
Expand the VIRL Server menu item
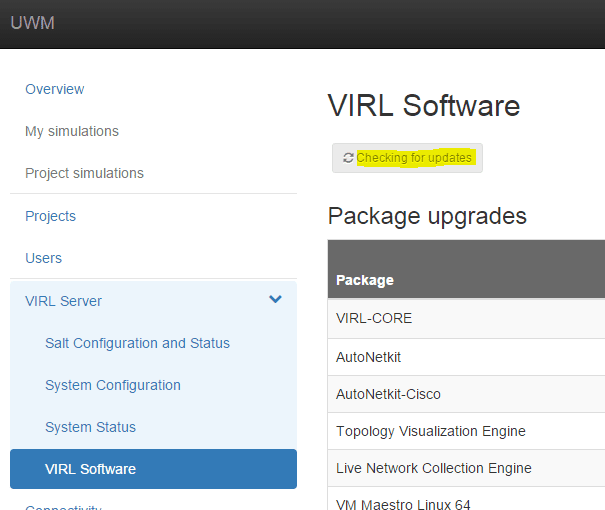tap(64, 301)
